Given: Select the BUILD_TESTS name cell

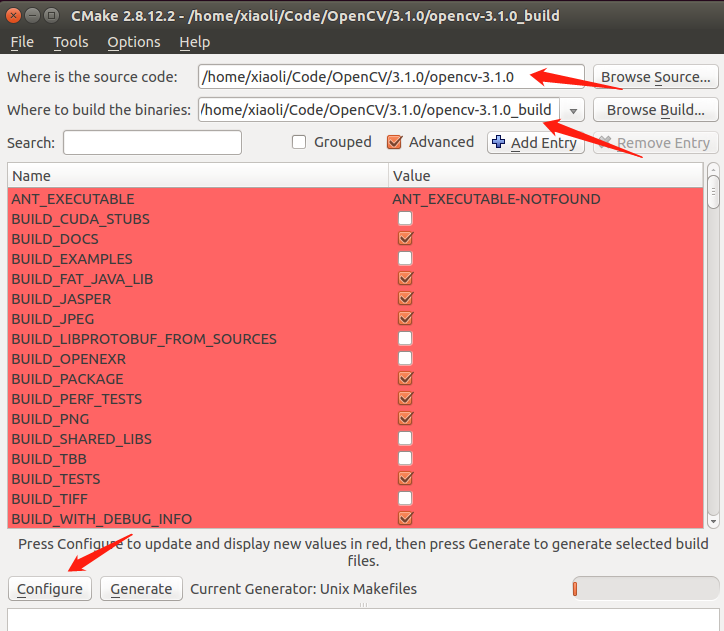Looking at the screenshot, I should pos(56,479).
